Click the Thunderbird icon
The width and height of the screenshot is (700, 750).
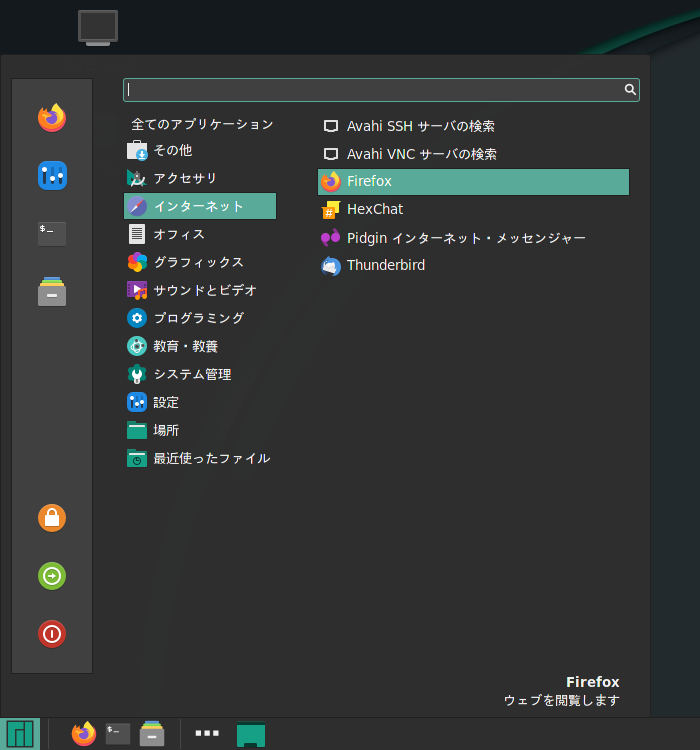pos(331,266)
